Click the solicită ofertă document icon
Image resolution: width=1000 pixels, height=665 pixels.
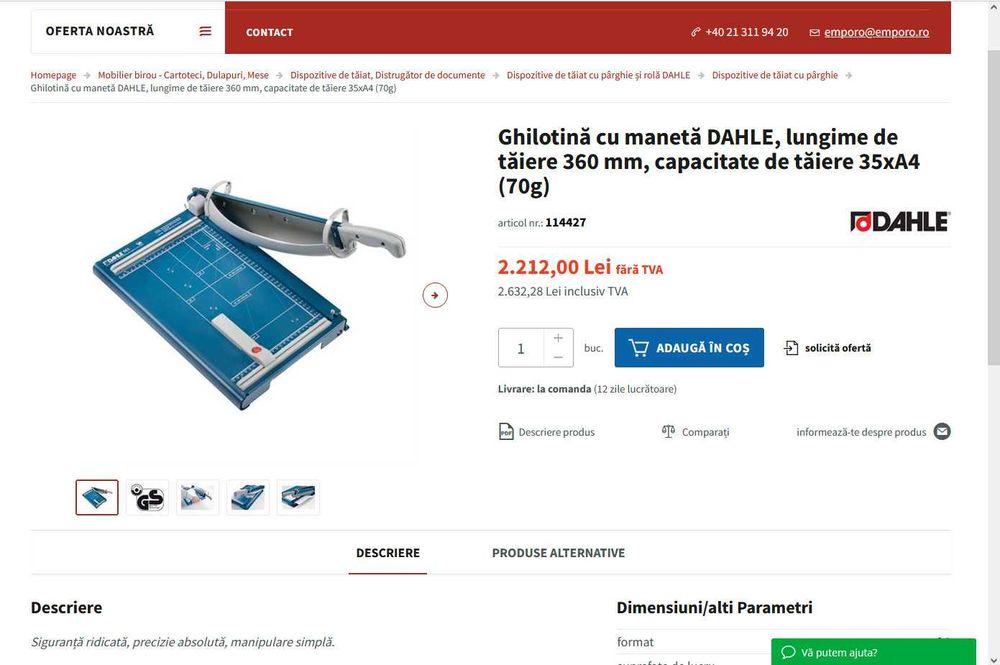[x=791, y=347]
